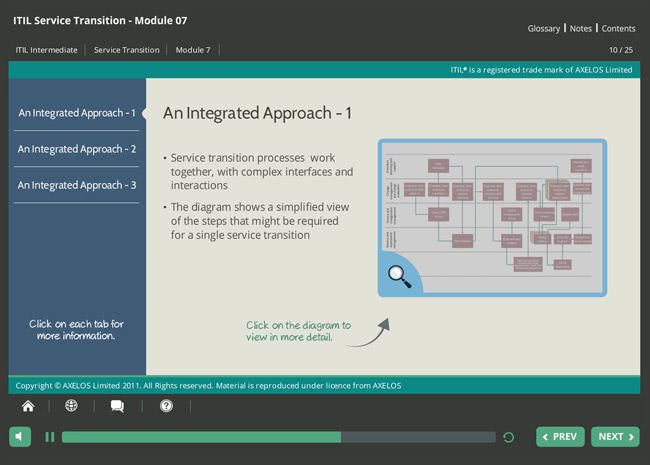
Task: Select the An Integrated Approach - 2 tab
Action: click(x=77, y=149)
